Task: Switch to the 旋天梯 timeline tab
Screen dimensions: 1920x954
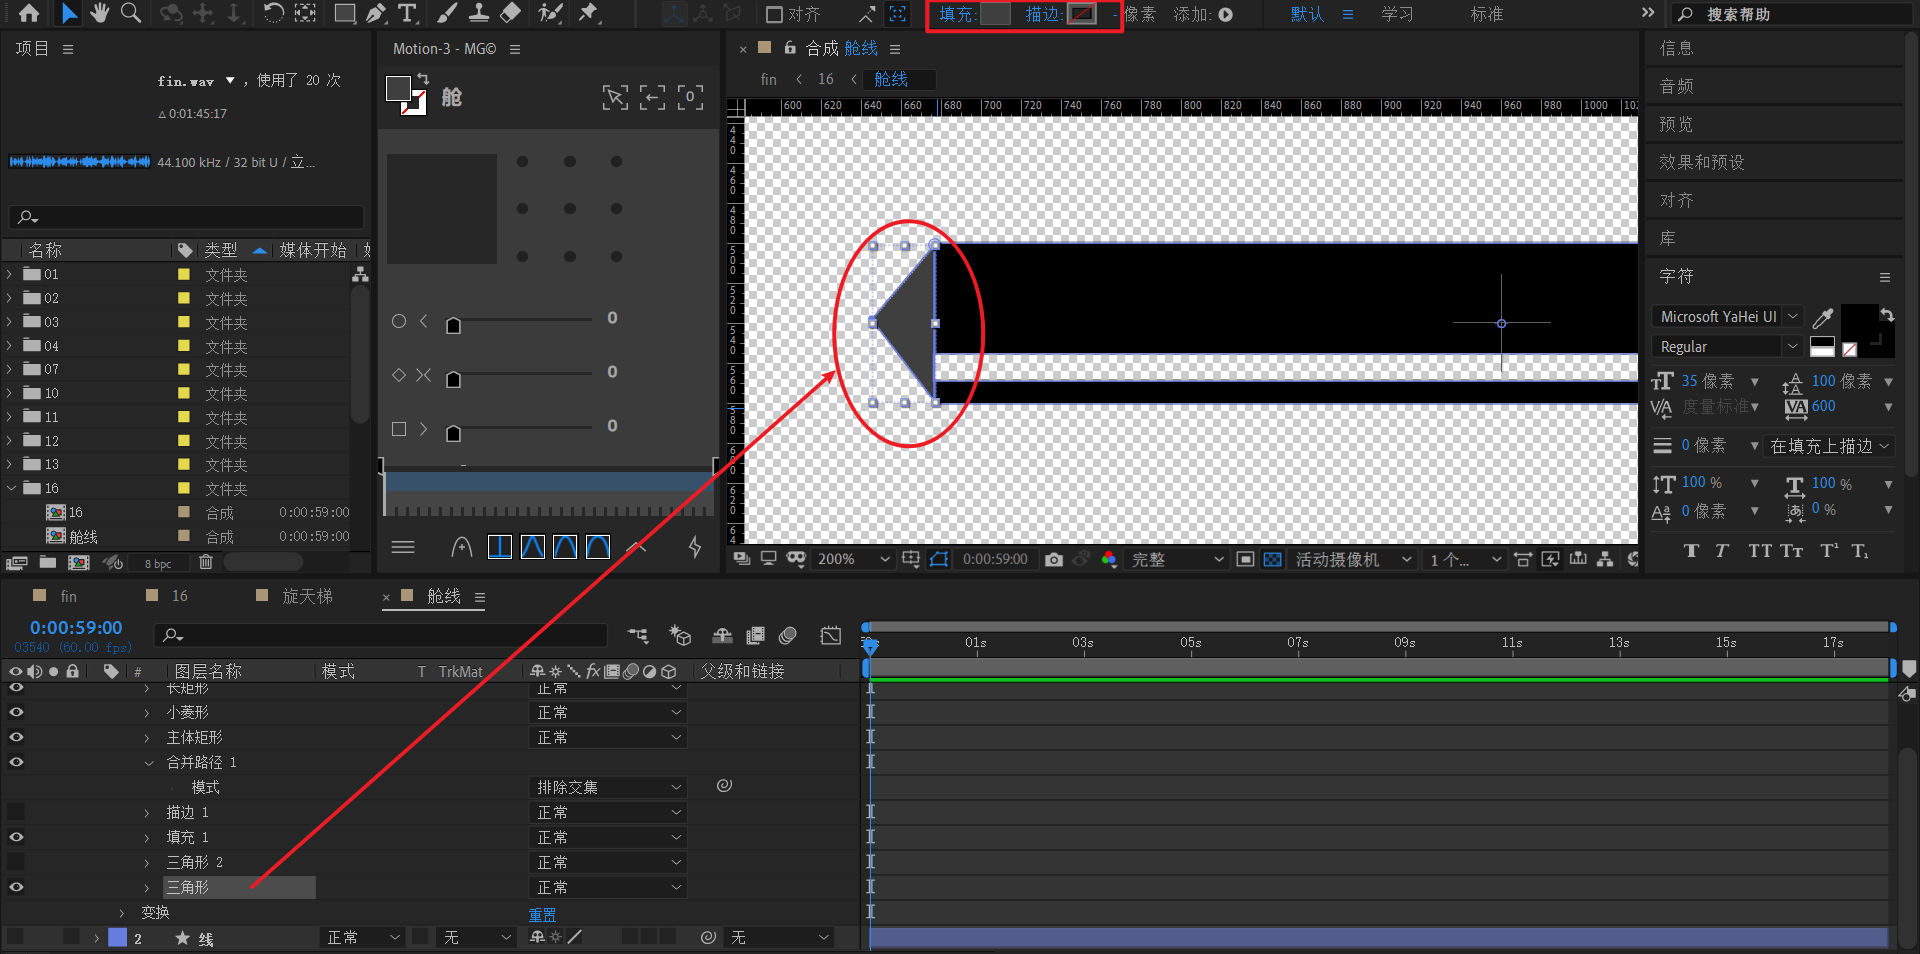Action: point(307,596)
